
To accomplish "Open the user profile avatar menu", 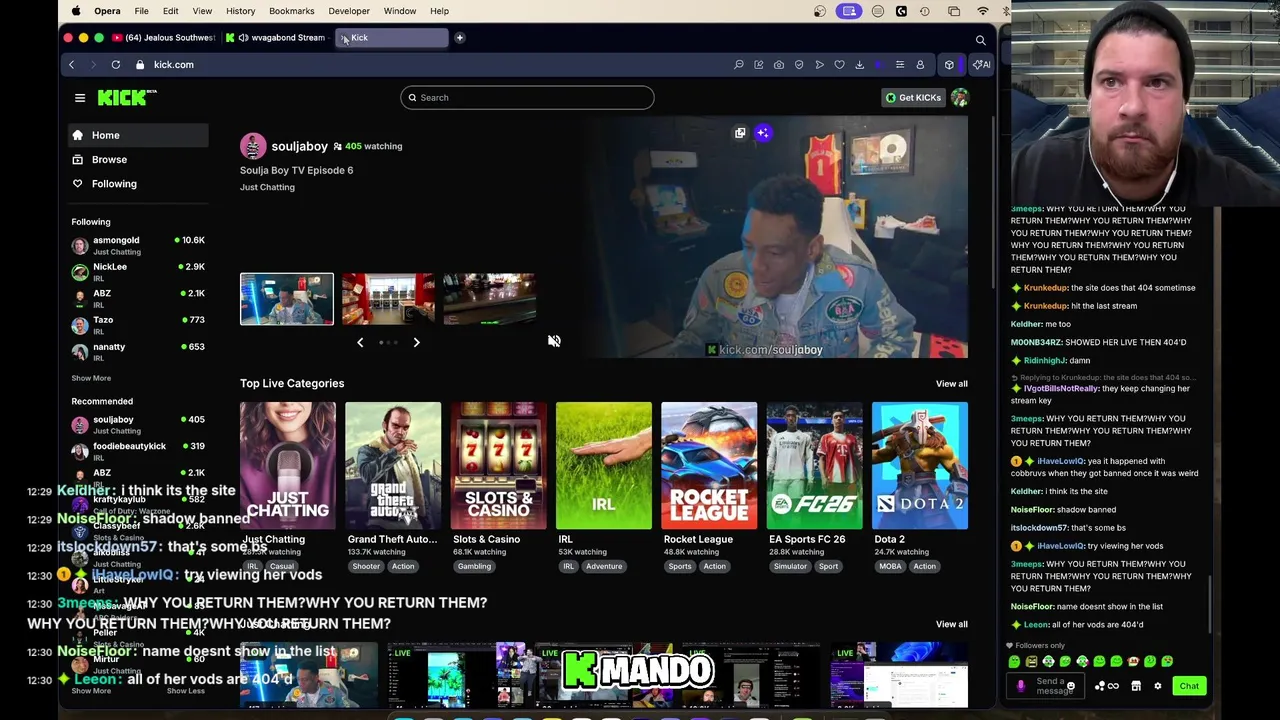I will pos(960,97).
